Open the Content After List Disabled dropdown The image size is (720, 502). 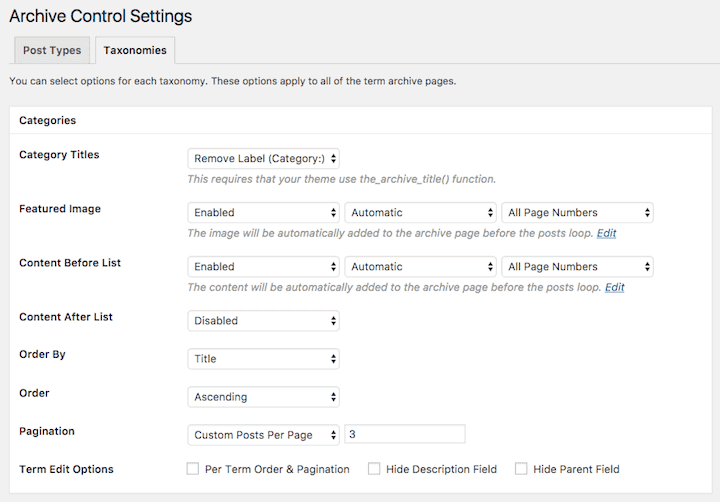coord(264,321)
